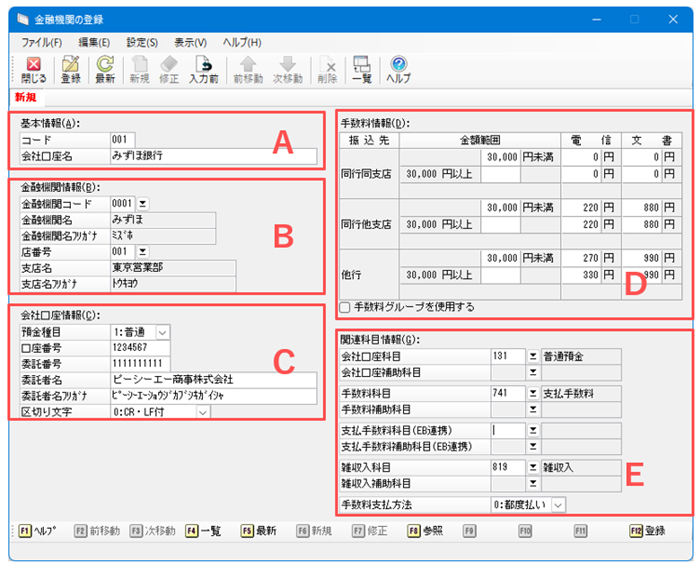This screenshot has height=565, width=700.
Task: Open ヘルプ with the question mark icon
Action: [x=398, y=65]
